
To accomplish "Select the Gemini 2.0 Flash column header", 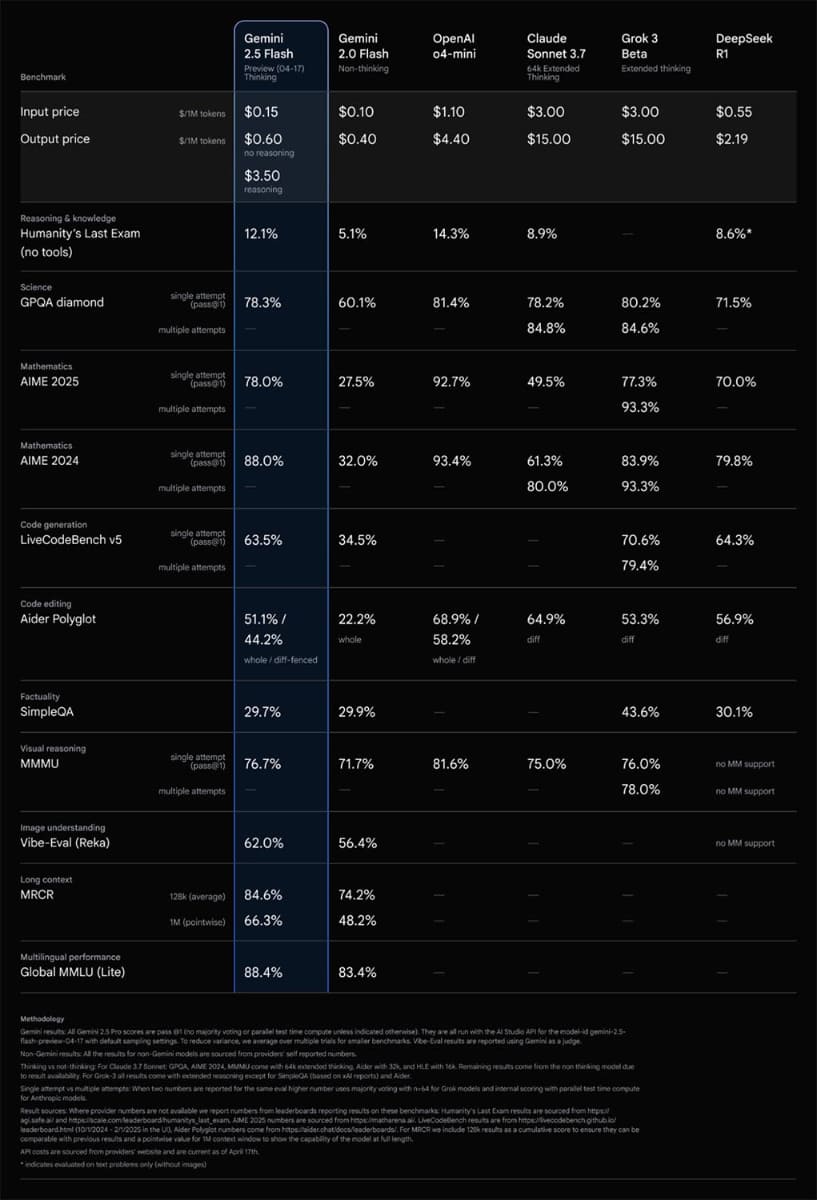I will pos(364,45).
